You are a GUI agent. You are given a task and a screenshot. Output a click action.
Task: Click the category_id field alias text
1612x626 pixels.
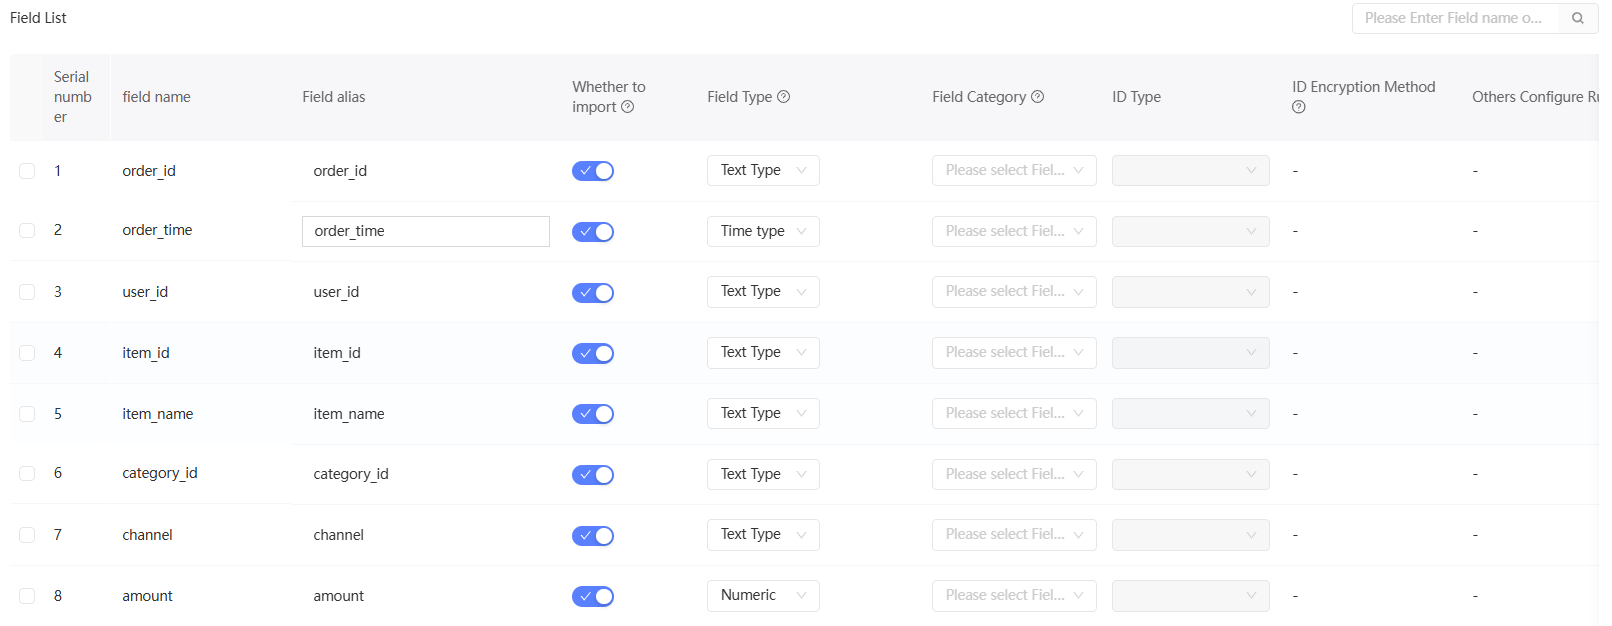[x=351, y=474]
